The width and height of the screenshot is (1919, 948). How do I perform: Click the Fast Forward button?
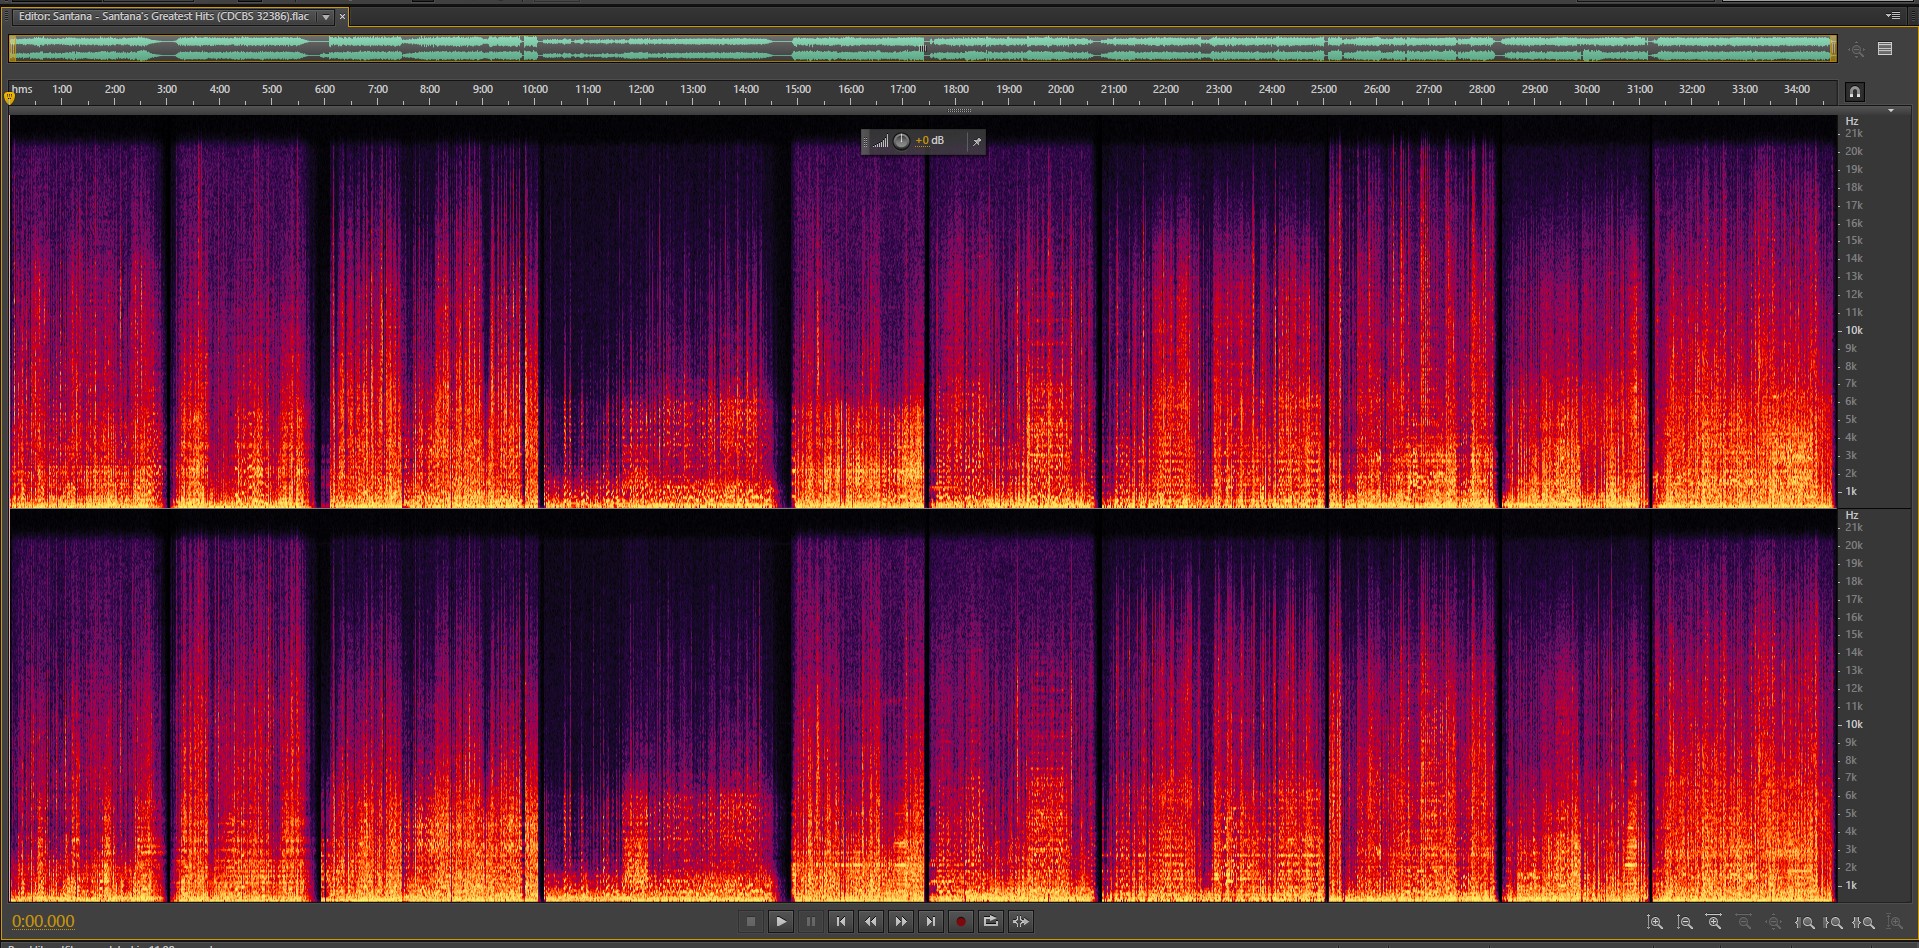[x=900, y=922]
